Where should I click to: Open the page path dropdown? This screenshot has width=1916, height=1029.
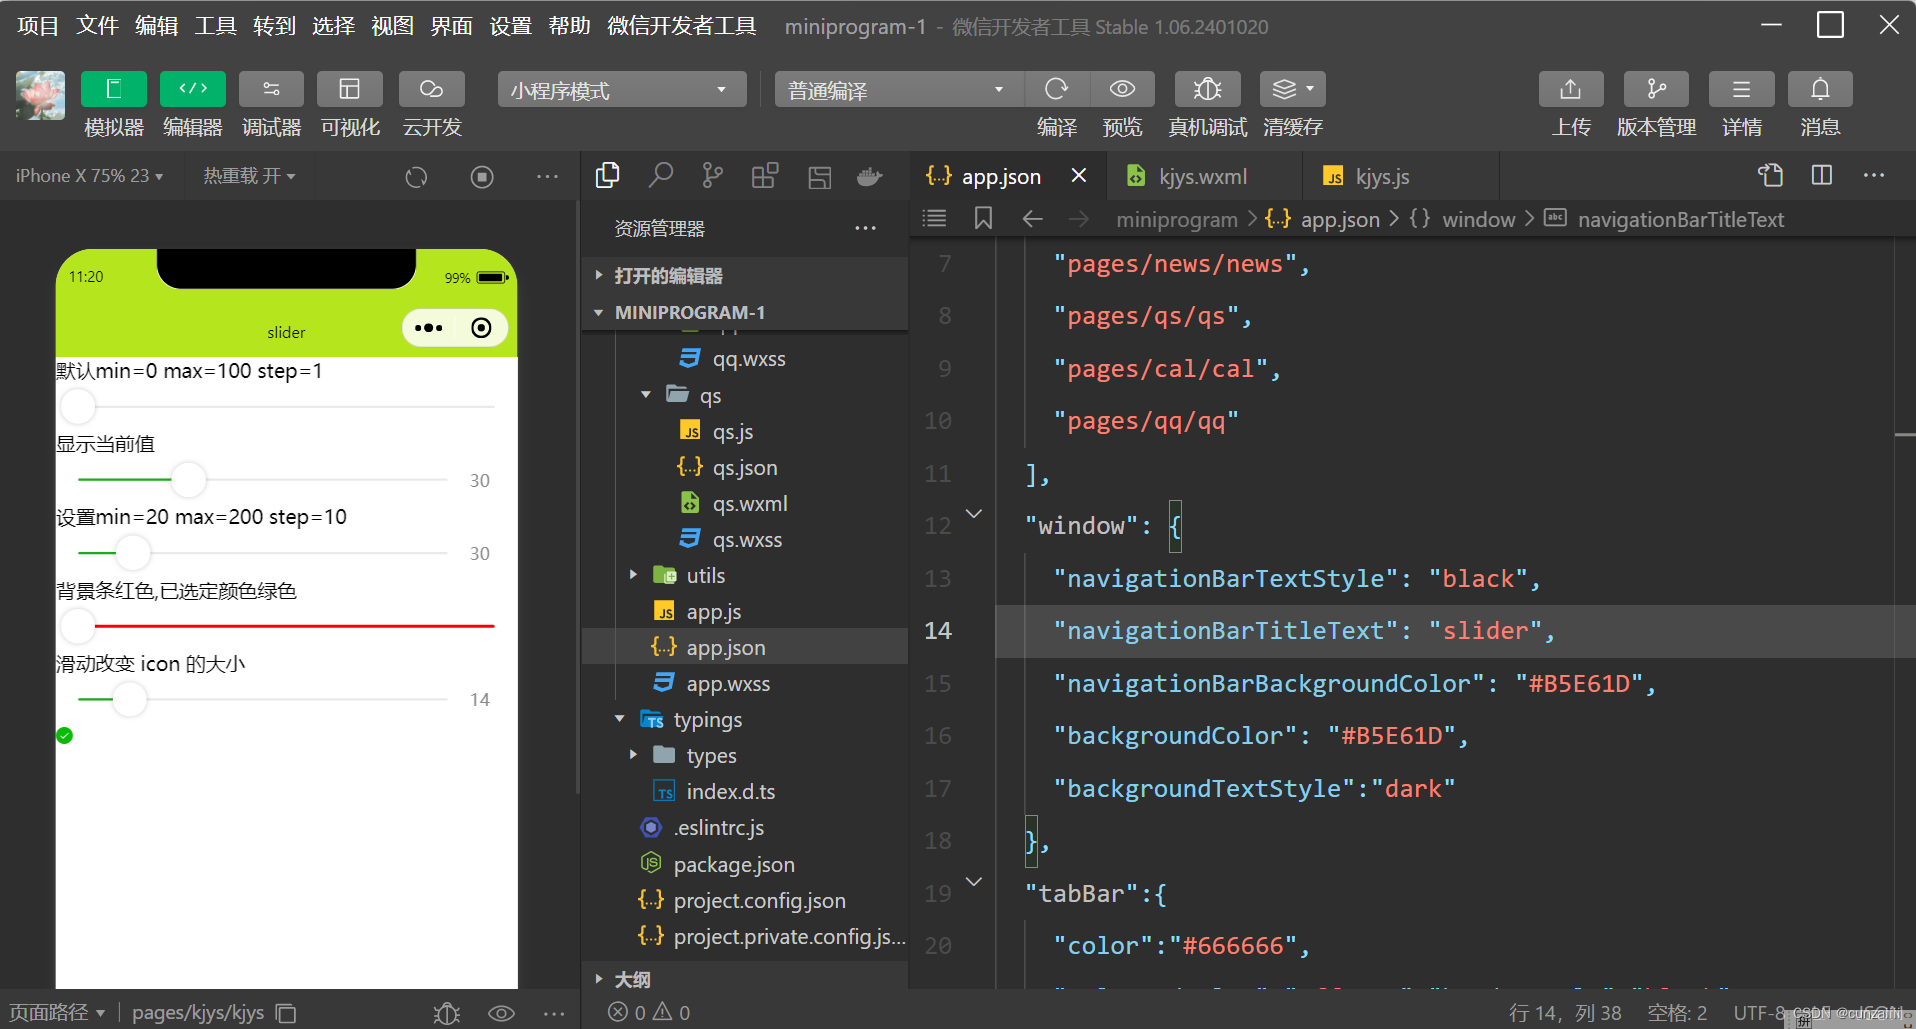(57, 1012)
